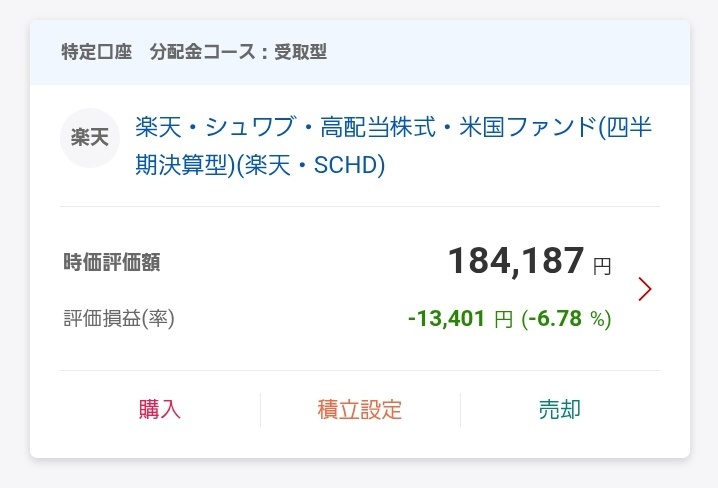
Task: Select the 評価損益(率) label
Action: tap(119, 318)
